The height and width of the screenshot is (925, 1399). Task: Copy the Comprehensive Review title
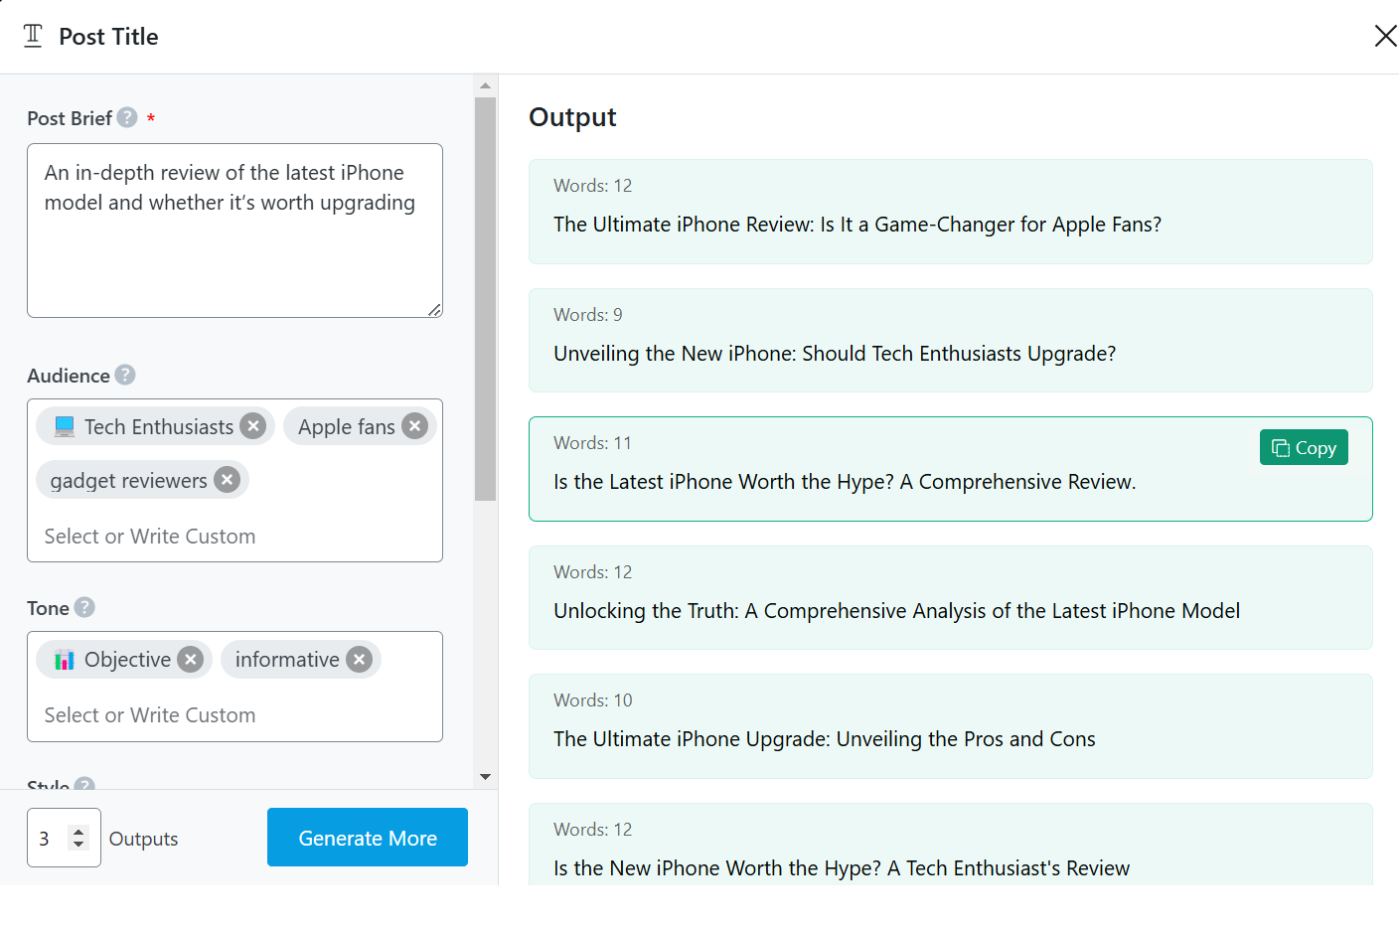coord(1304,448)
